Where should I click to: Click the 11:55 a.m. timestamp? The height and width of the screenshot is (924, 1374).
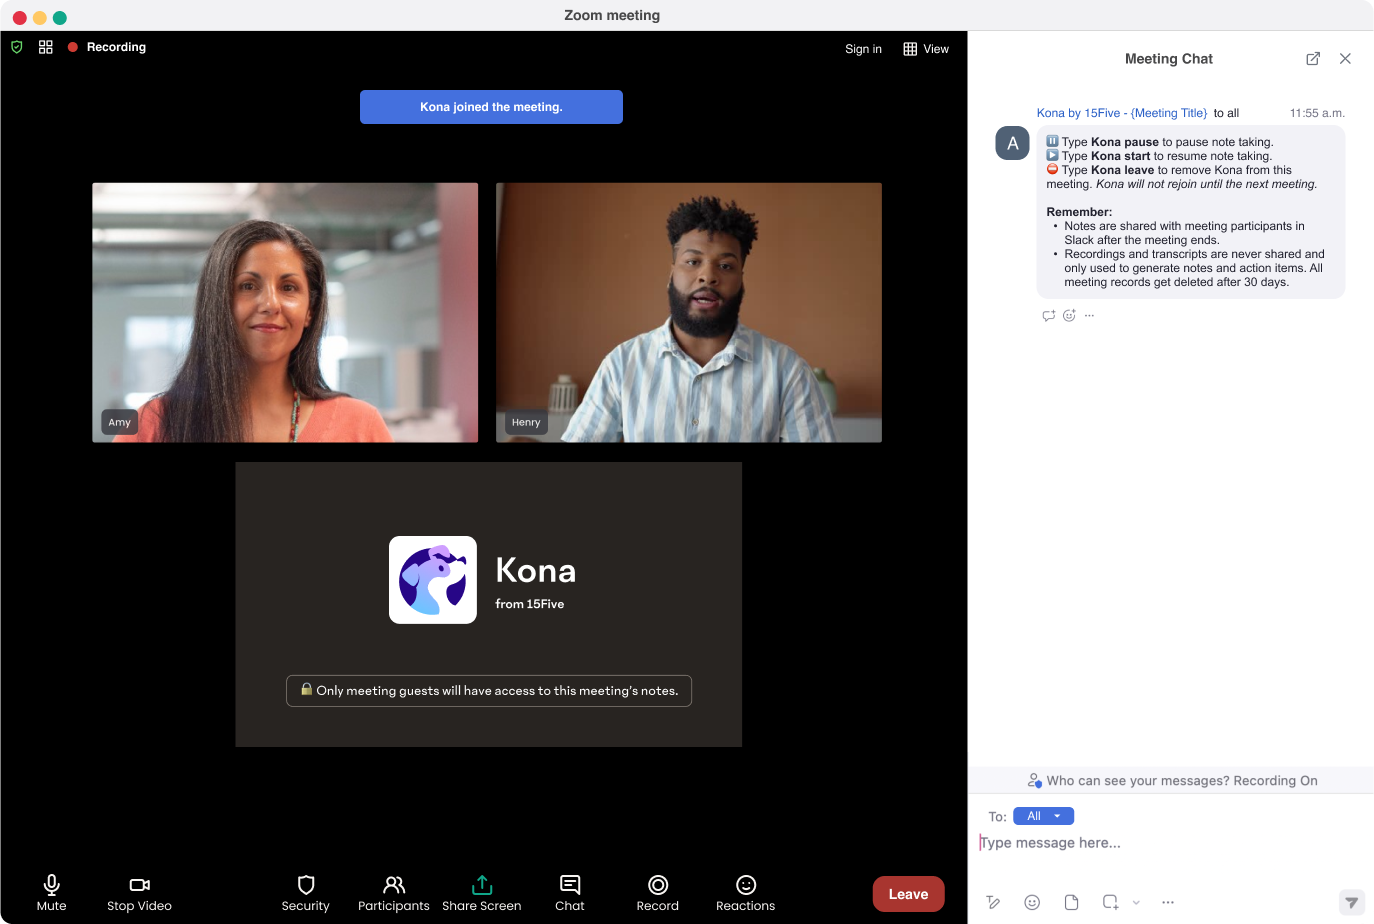[x=1317, y=113]
